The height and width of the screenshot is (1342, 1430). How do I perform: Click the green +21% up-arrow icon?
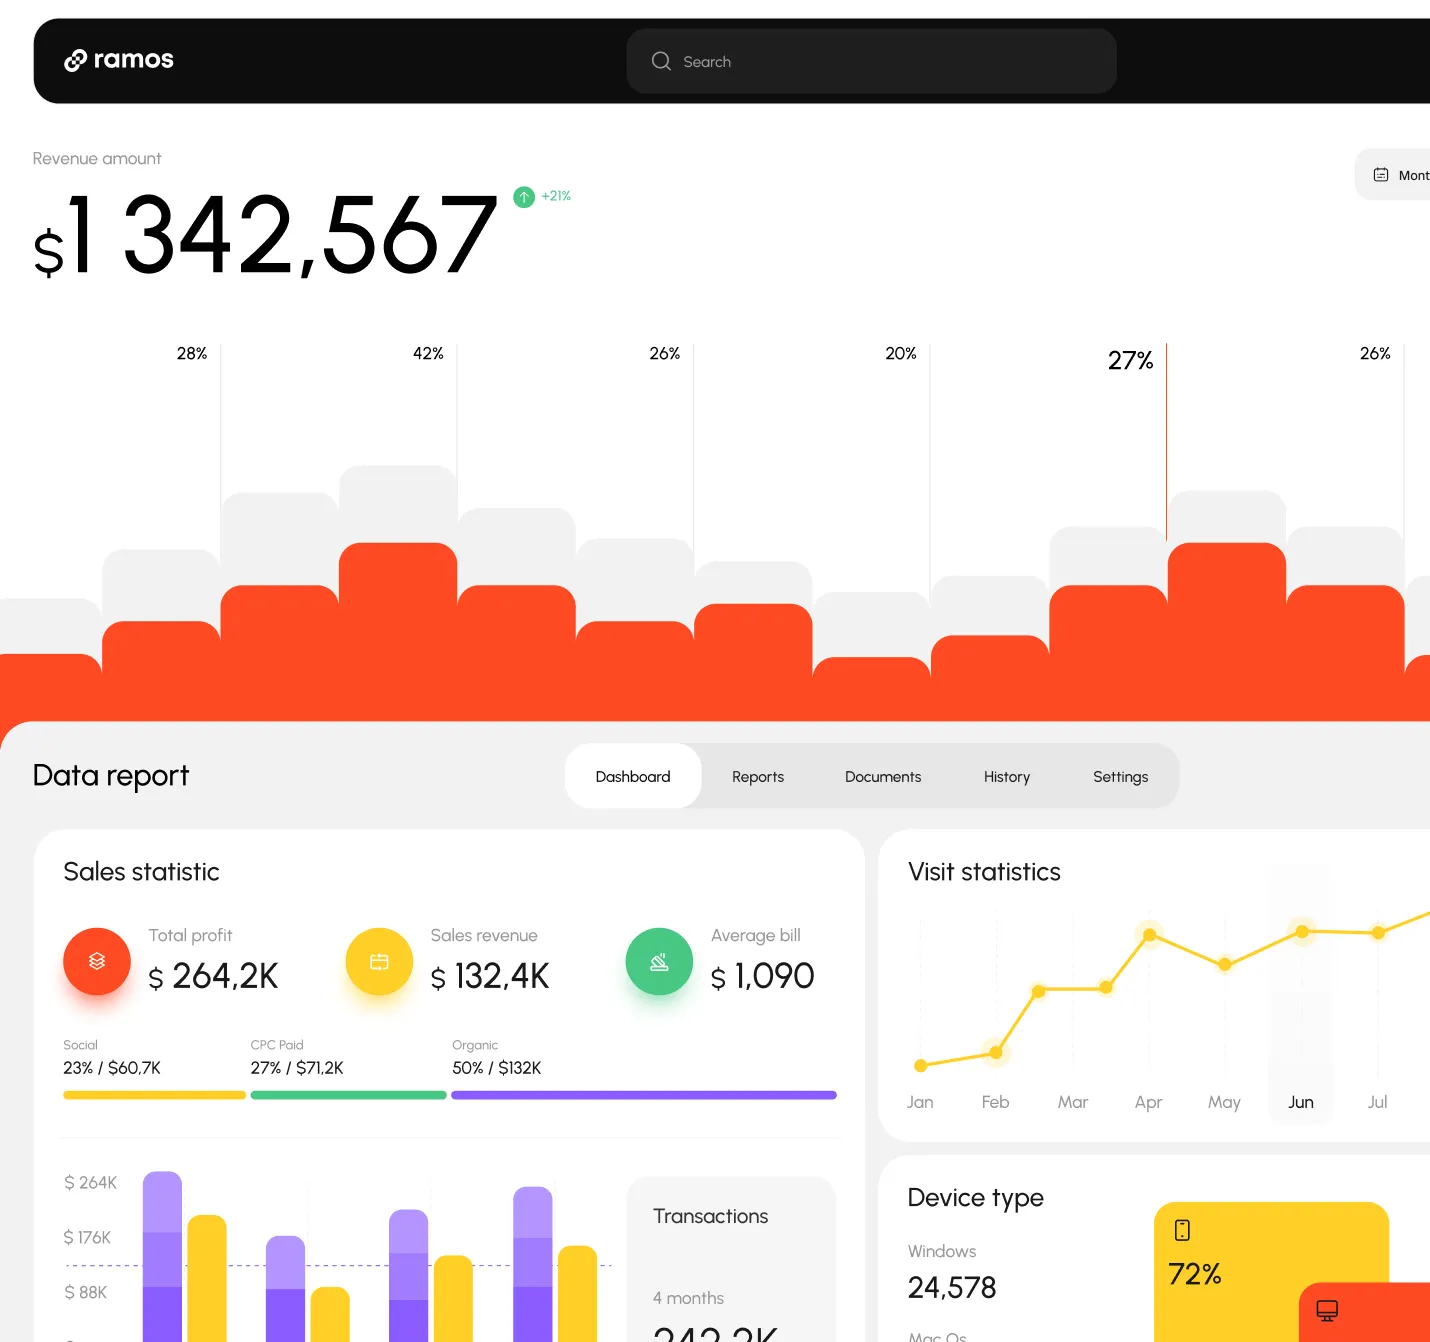(x=524, y=197)
